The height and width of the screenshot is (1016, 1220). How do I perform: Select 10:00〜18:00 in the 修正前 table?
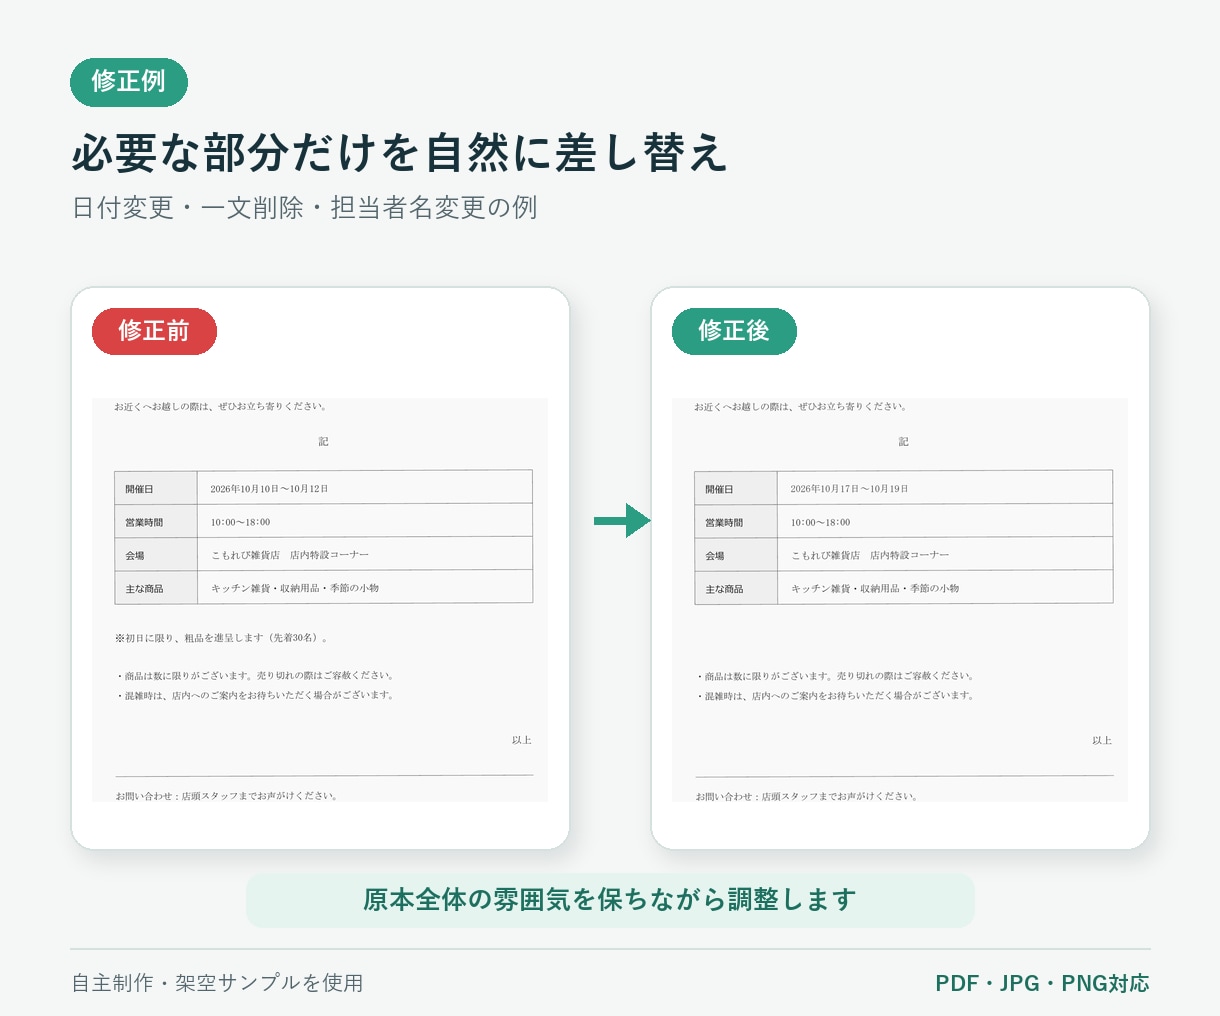coord(240,522)
